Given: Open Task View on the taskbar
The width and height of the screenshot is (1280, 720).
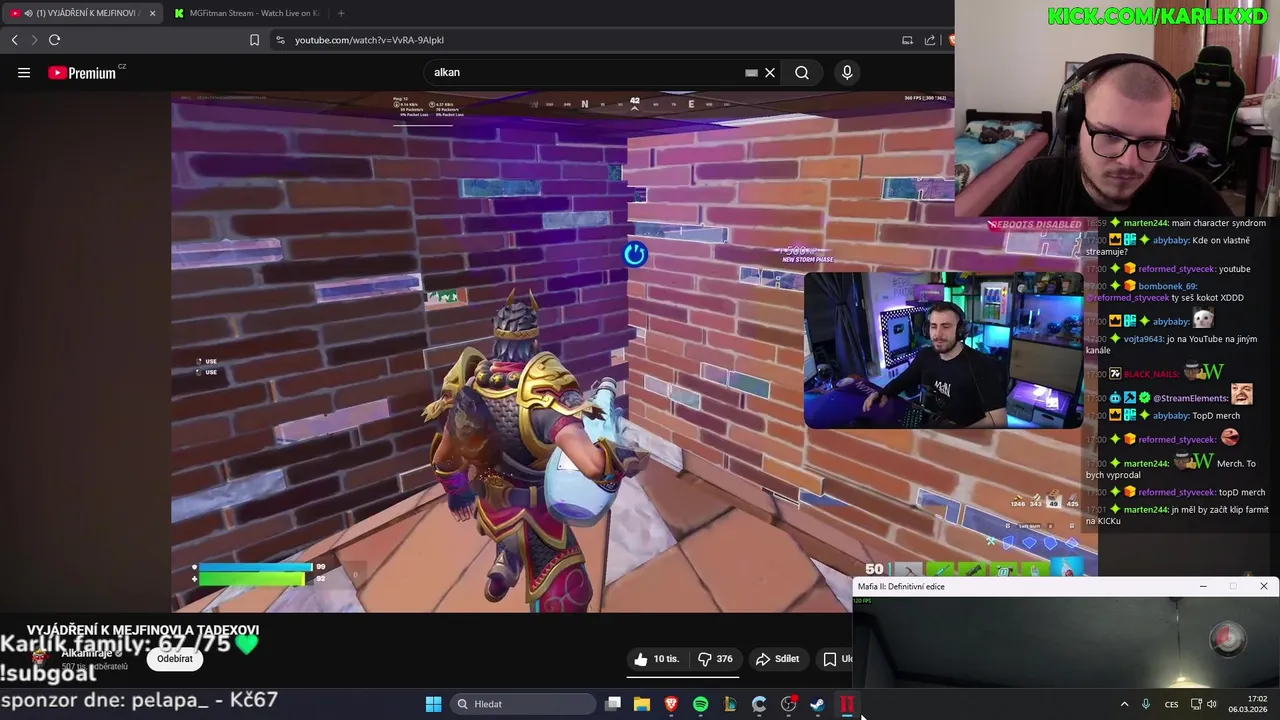Looking at the screenshot, I should click(x=613, y=704).
